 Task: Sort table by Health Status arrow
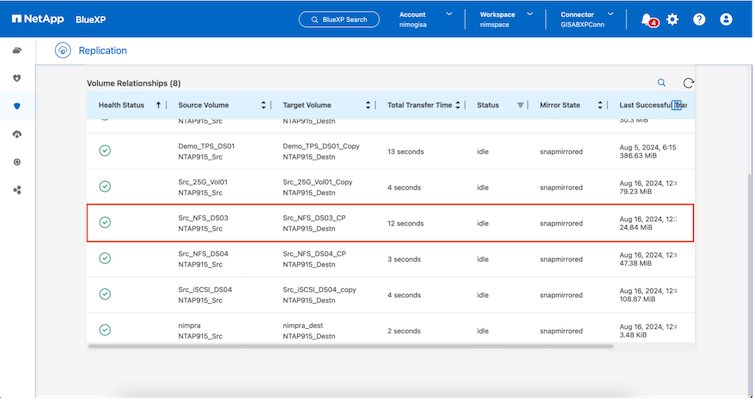click(159, 105)
